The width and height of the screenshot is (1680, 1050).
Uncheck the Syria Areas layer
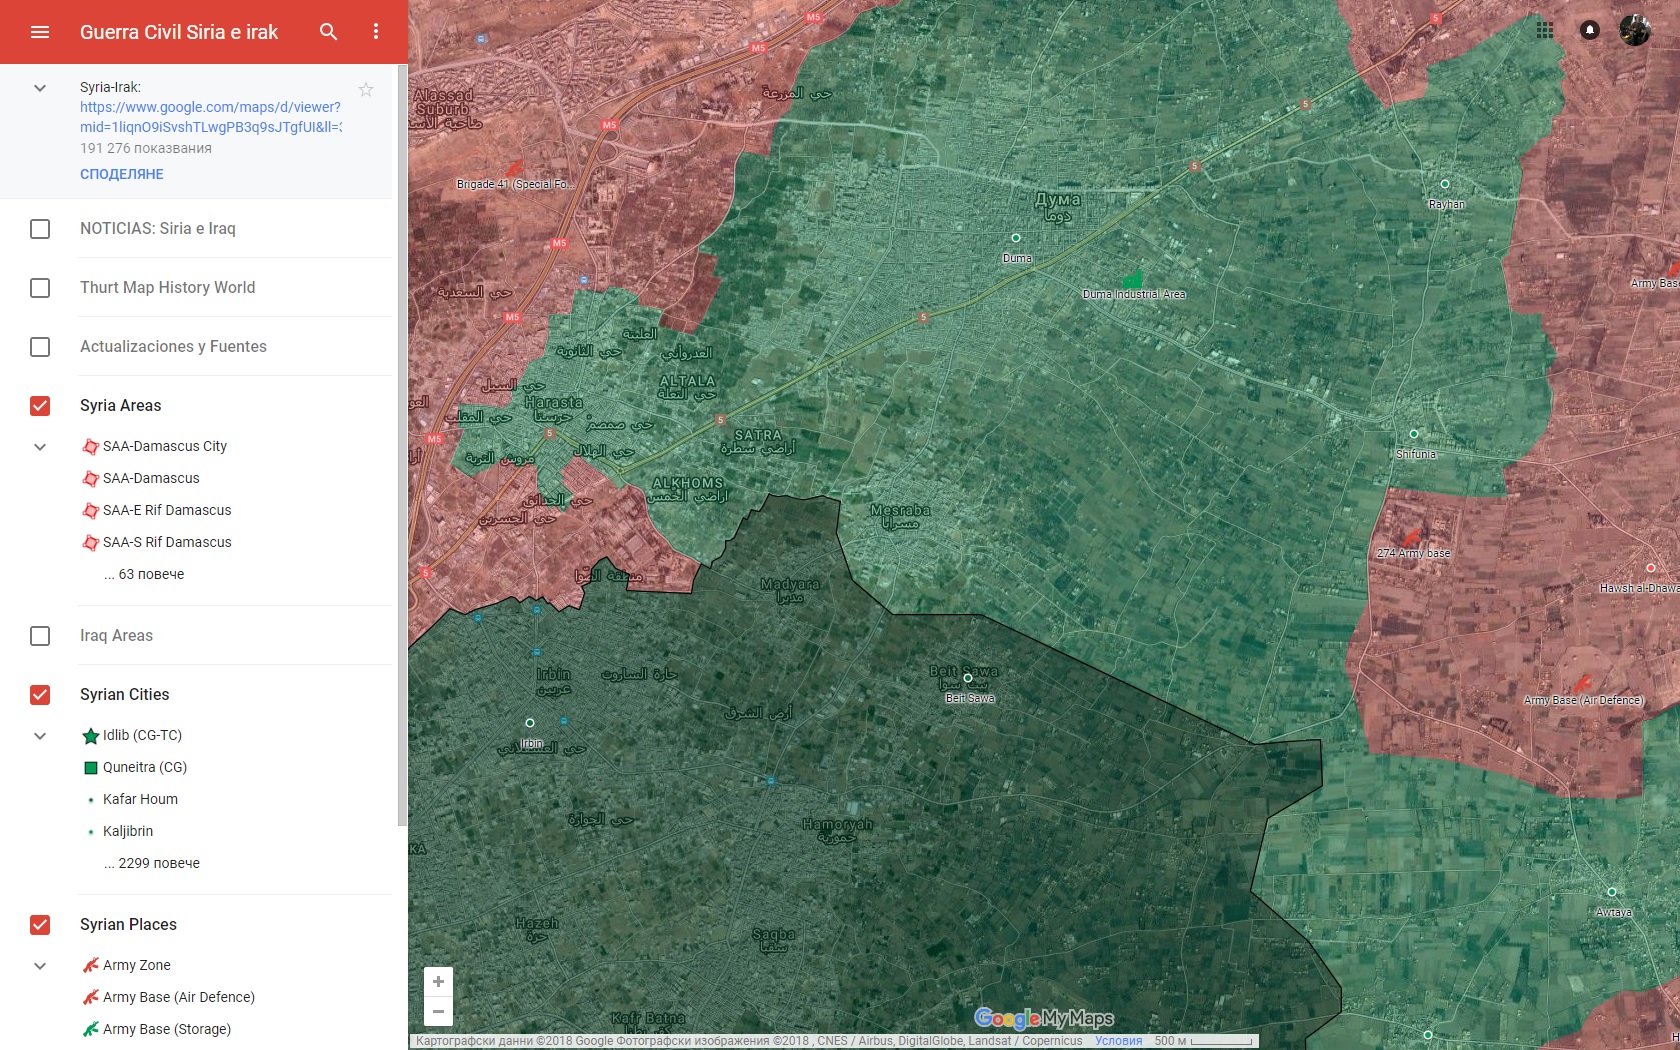[x=40, y=406]
